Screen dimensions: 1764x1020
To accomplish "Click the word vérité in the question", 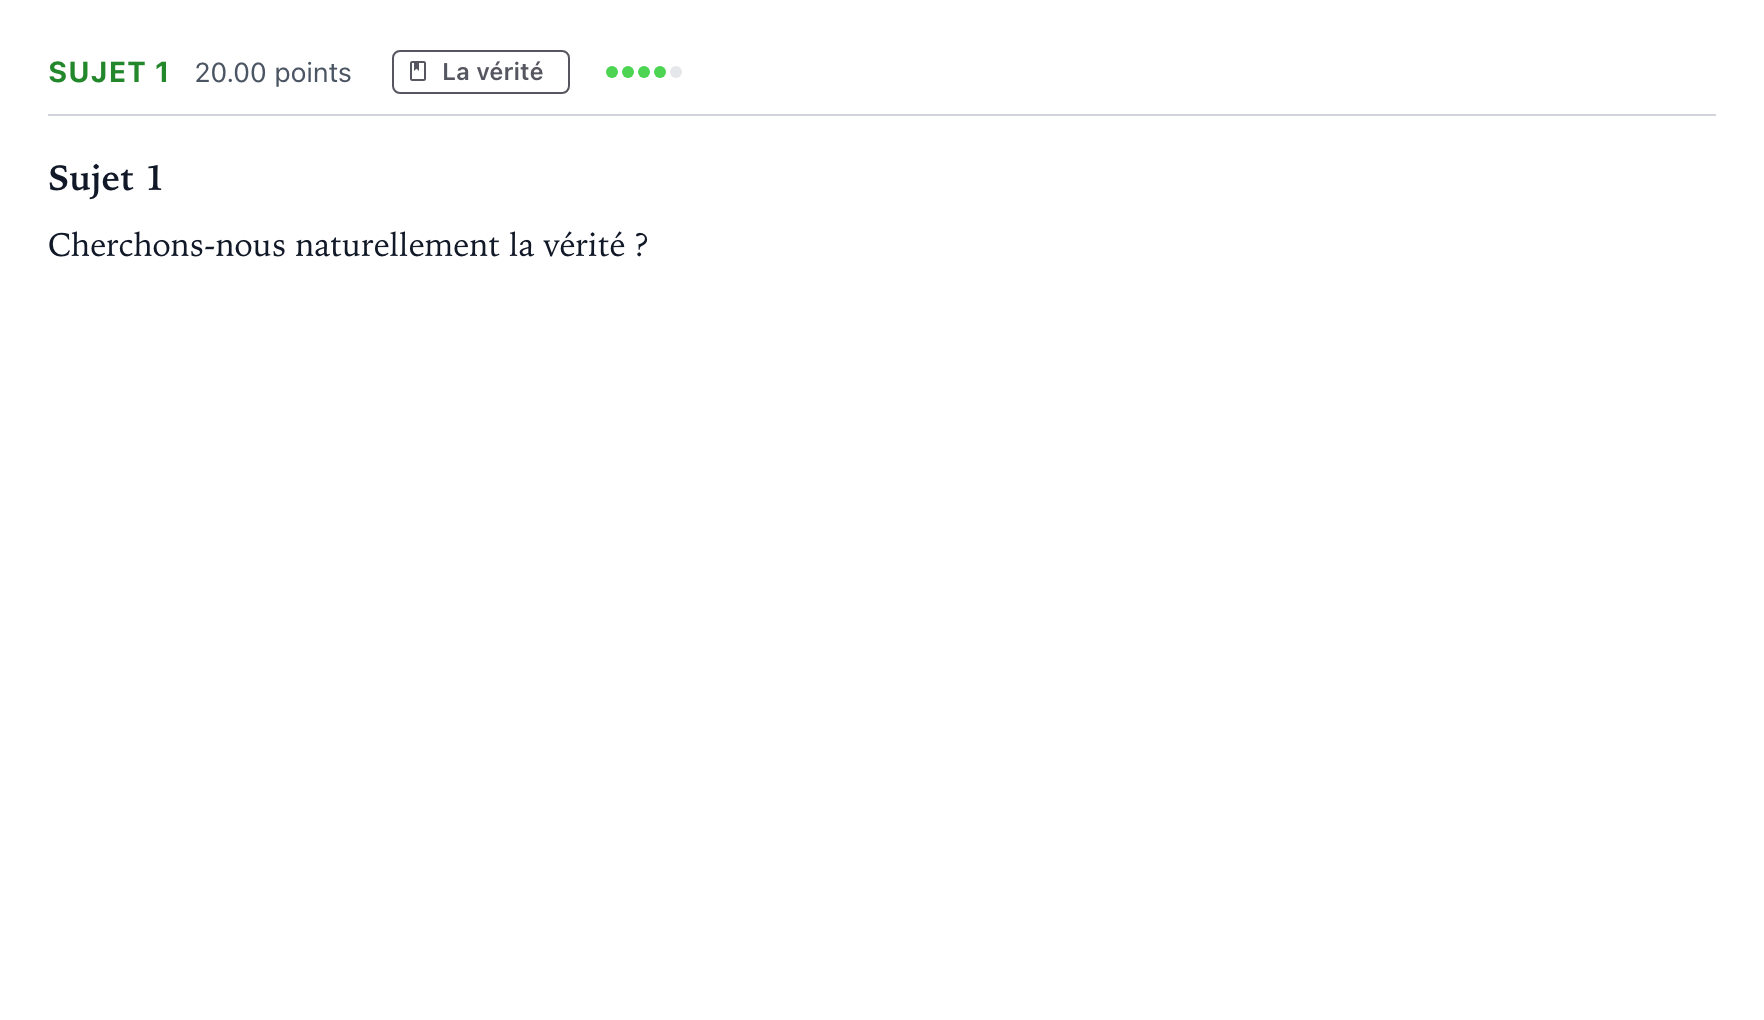I will tap(584, 245).
